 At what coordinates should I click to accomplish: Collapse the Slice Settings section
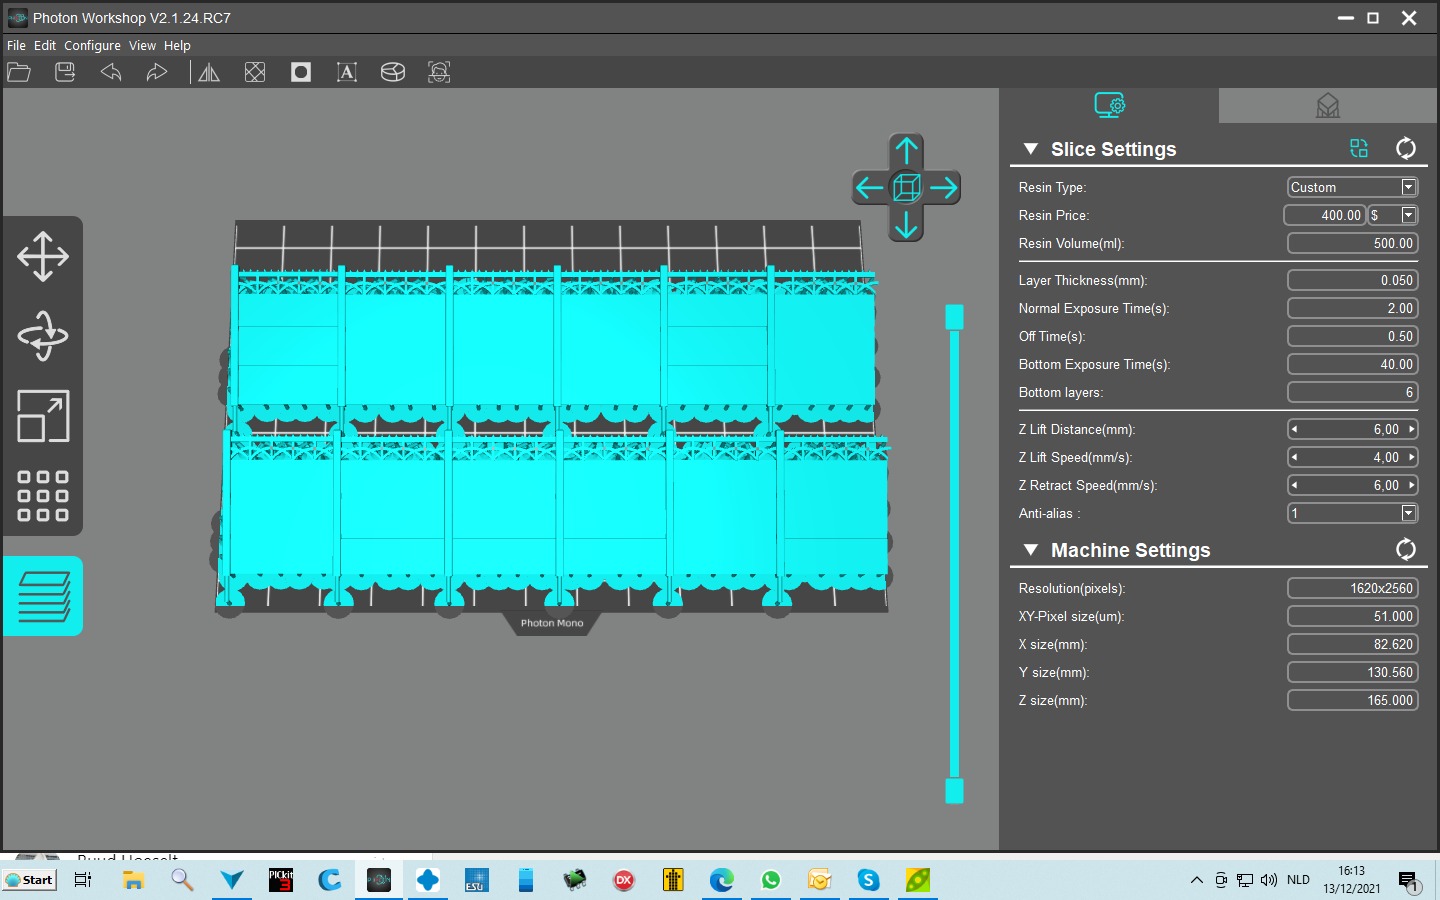click(x=1030, y=149)
